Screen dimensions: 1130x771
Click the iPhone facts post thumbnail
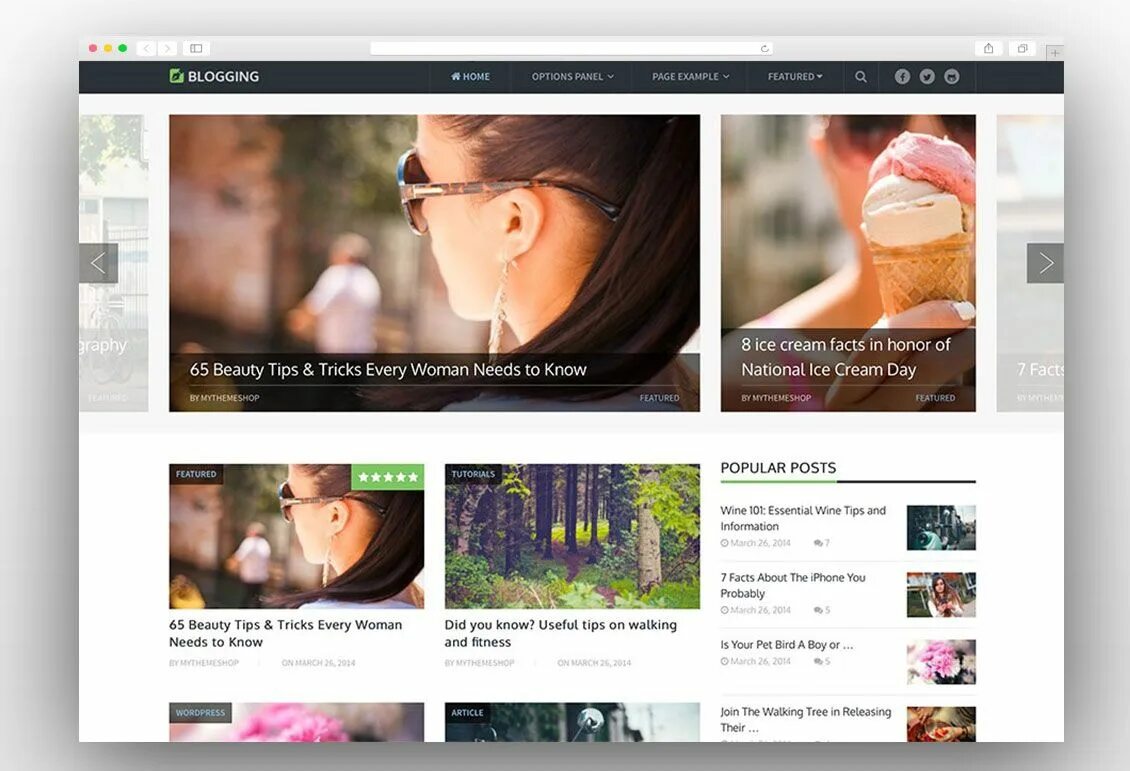point(941,594)
